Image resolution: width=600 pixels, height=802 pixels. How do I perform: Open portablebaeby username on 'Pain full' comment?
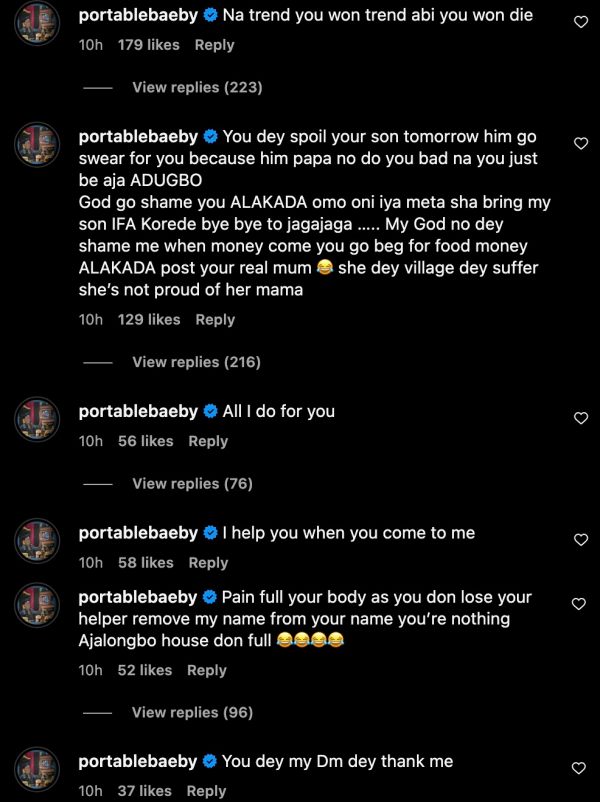click(138, 597)
